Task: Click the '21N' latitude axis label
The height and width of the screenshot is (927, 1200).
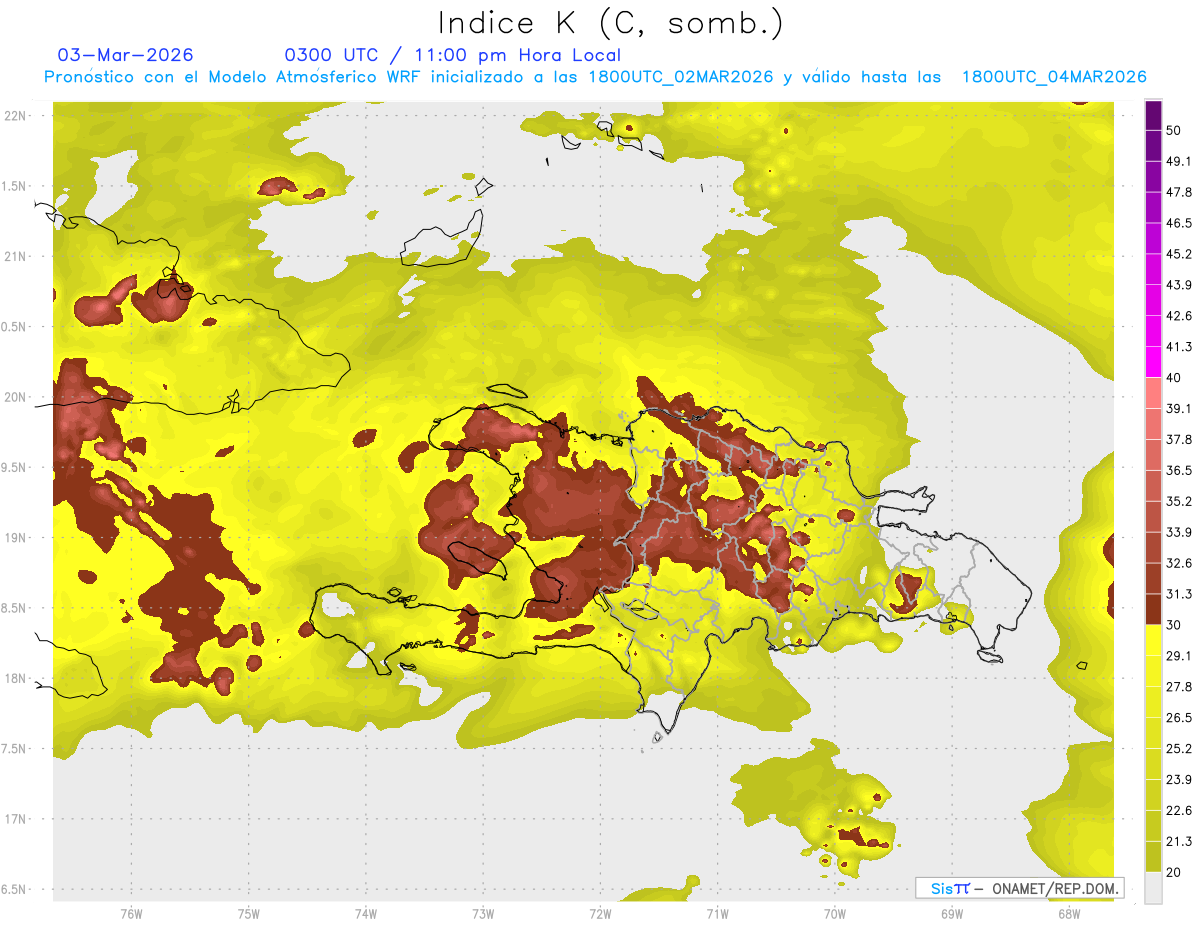Action: 15,256
